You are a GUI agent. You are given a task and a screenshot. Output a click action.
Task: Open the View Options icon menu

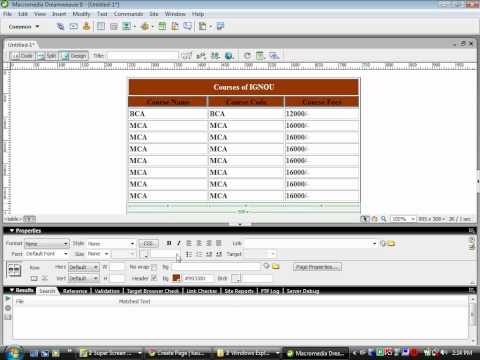point(260,56)
